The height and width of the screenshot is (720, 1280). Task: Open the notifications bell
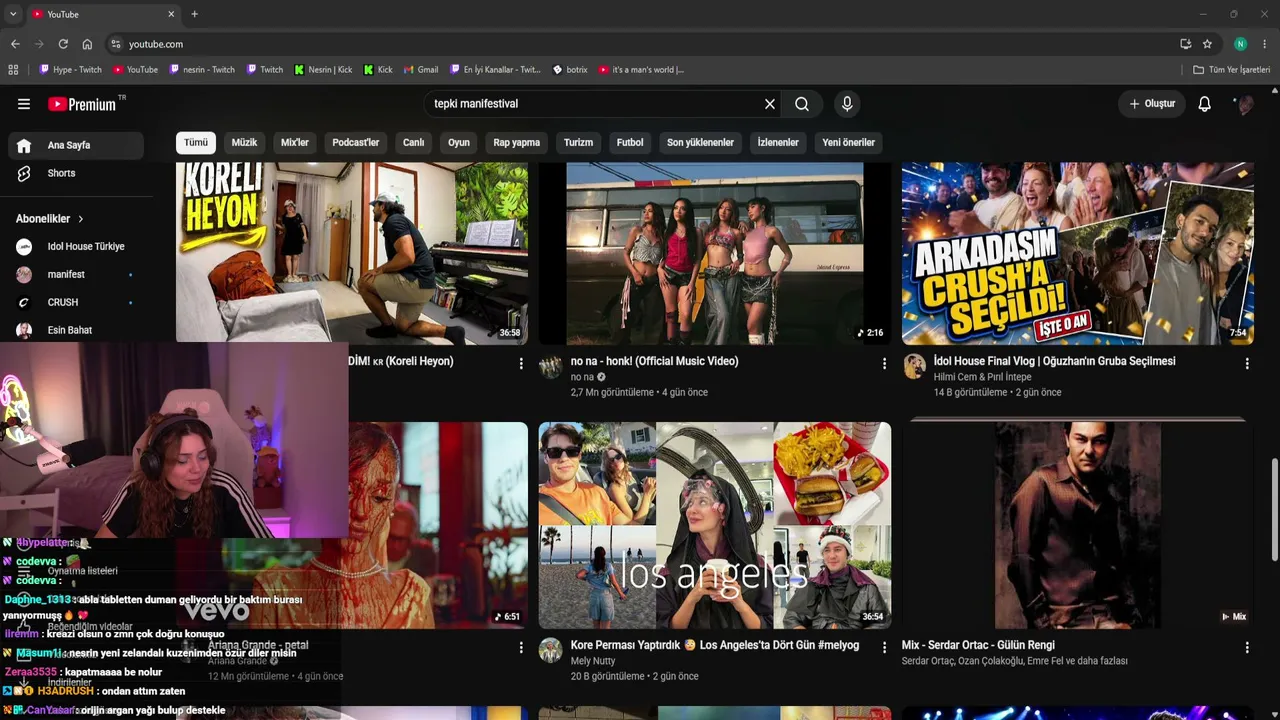[x=1205, y=104]
